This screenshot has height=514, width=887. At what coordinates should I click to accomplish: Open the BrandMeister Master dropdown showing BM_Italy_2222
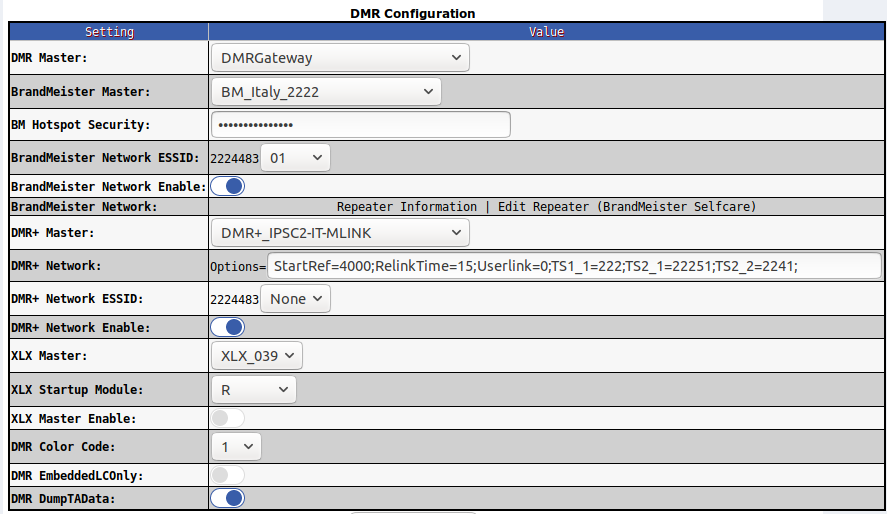(x=326, y=92)
